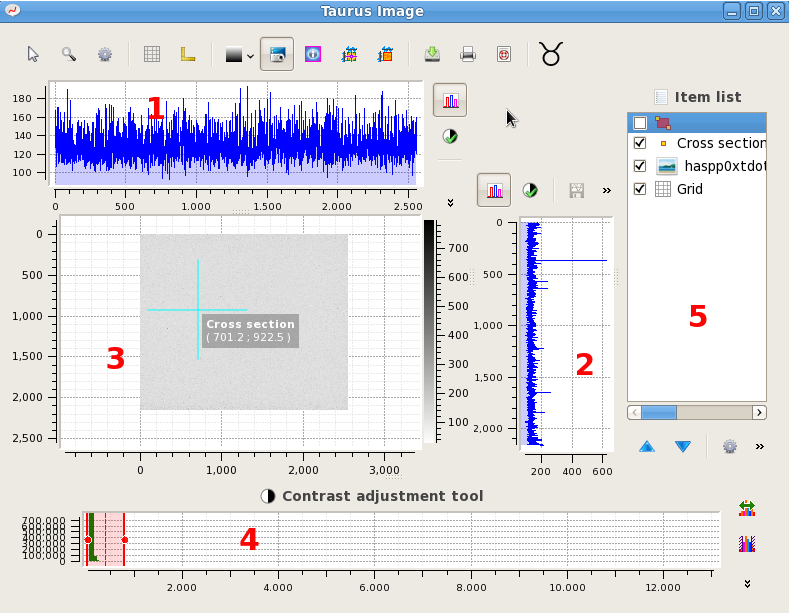Click the red shape icon in highlighted row
The width and height of the screenshot is (790, 613).
coord(663,123)
